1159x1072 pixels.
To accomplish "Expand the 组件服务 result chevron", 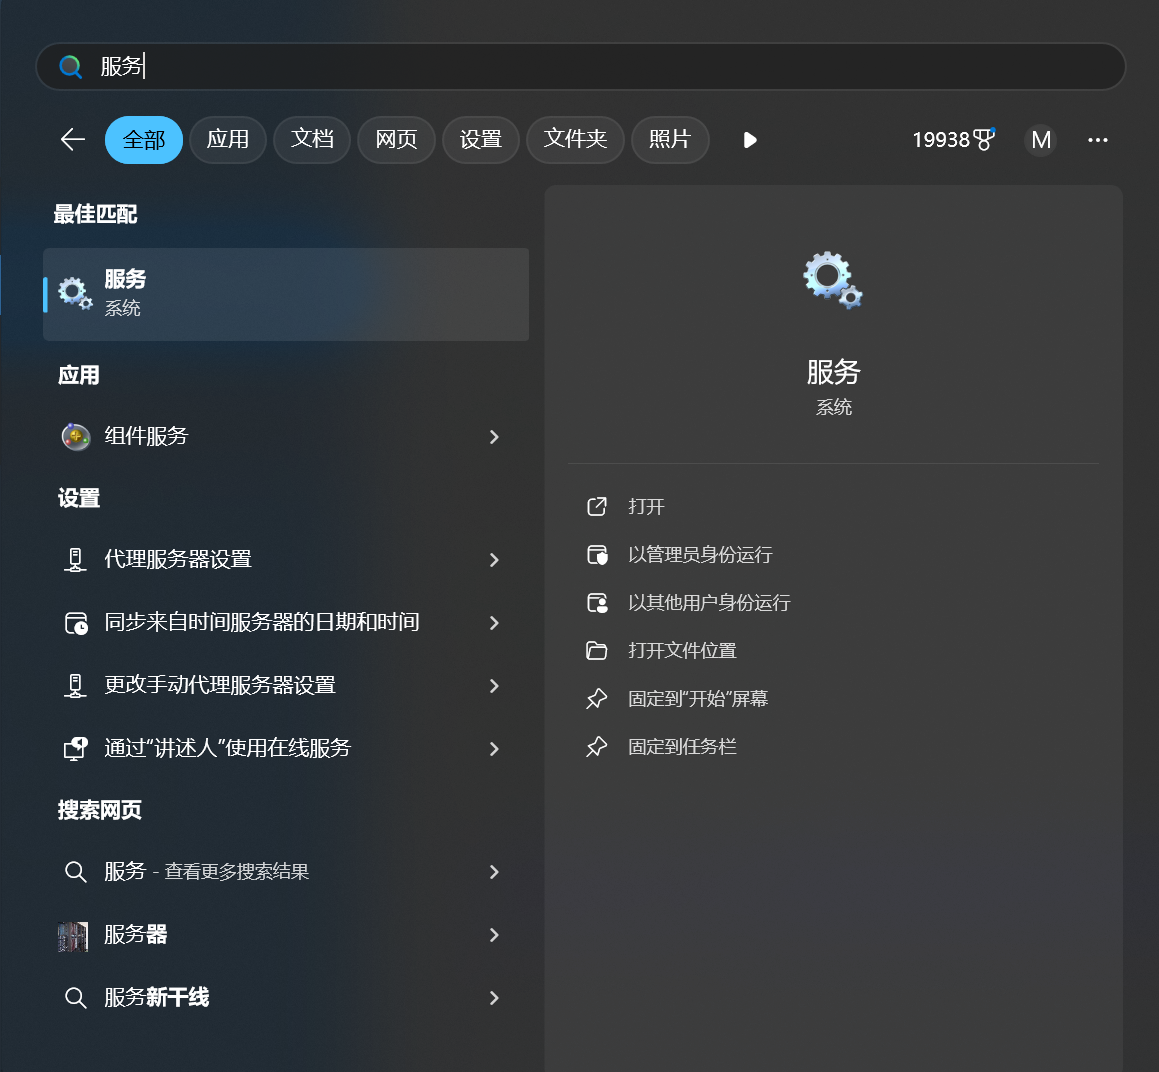I will click(x=494, y=437).
